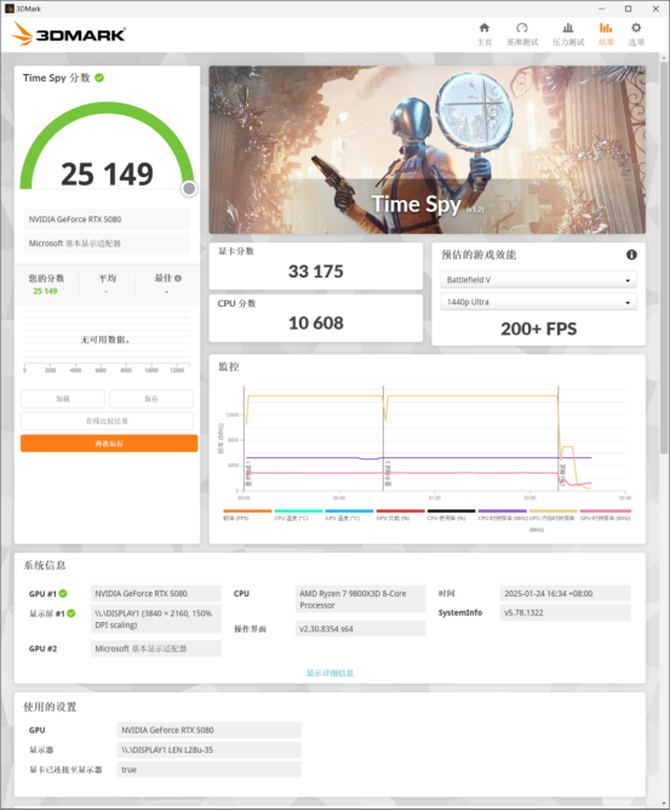Click green checkmark next to GPU #1
The height and width of the screenshot is (811, 670).
[63, 593]
